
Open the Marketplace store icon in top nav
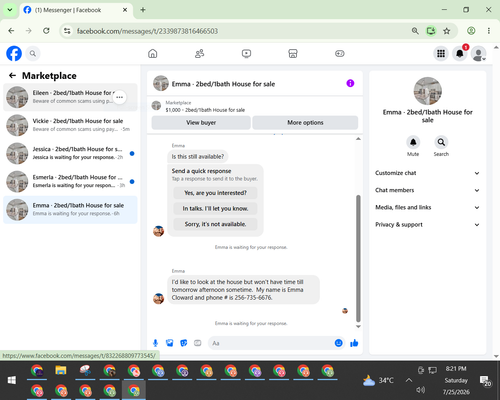tap(293, 53)
